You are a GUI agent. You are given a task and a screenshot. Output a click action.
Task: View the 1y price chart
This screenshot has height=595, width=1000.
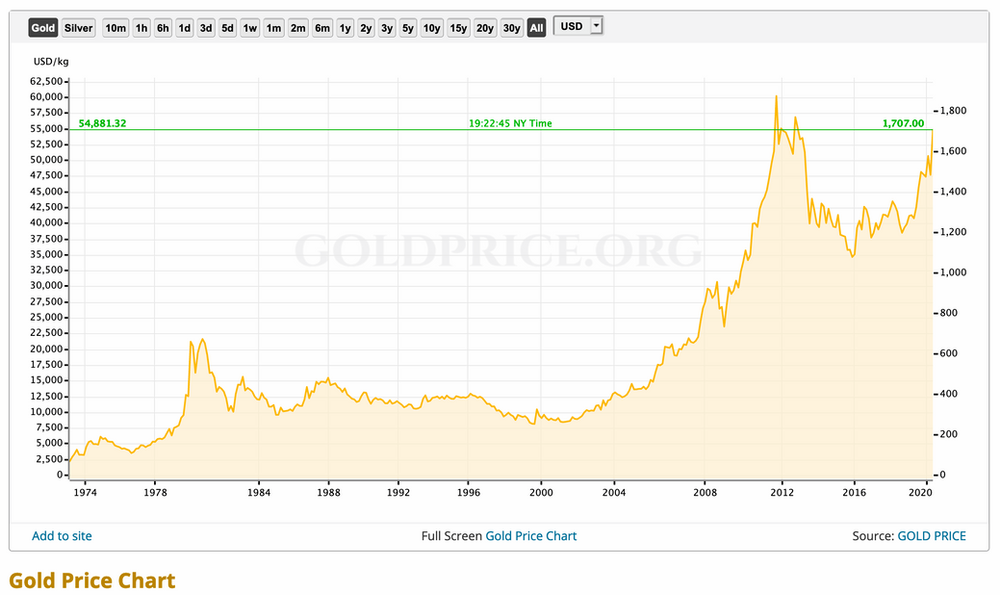click(x=345, y=27)
